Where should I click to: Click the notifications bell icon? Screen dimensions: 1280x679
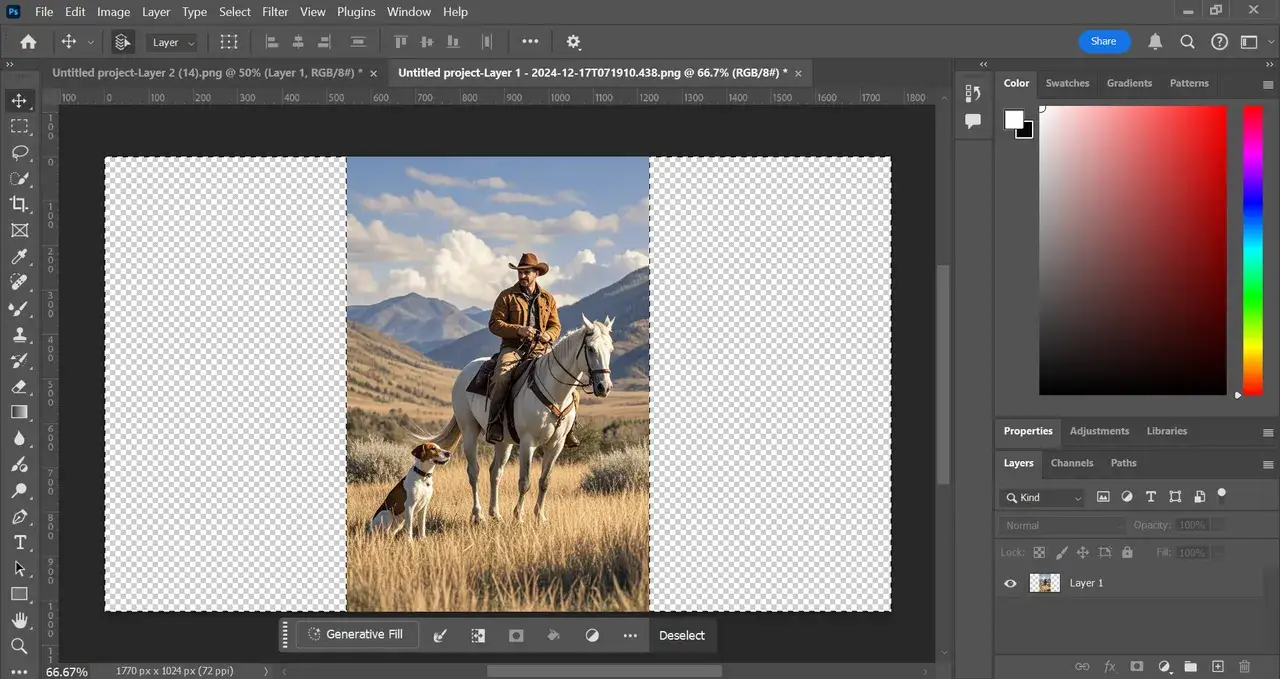tap(1155, 42)
